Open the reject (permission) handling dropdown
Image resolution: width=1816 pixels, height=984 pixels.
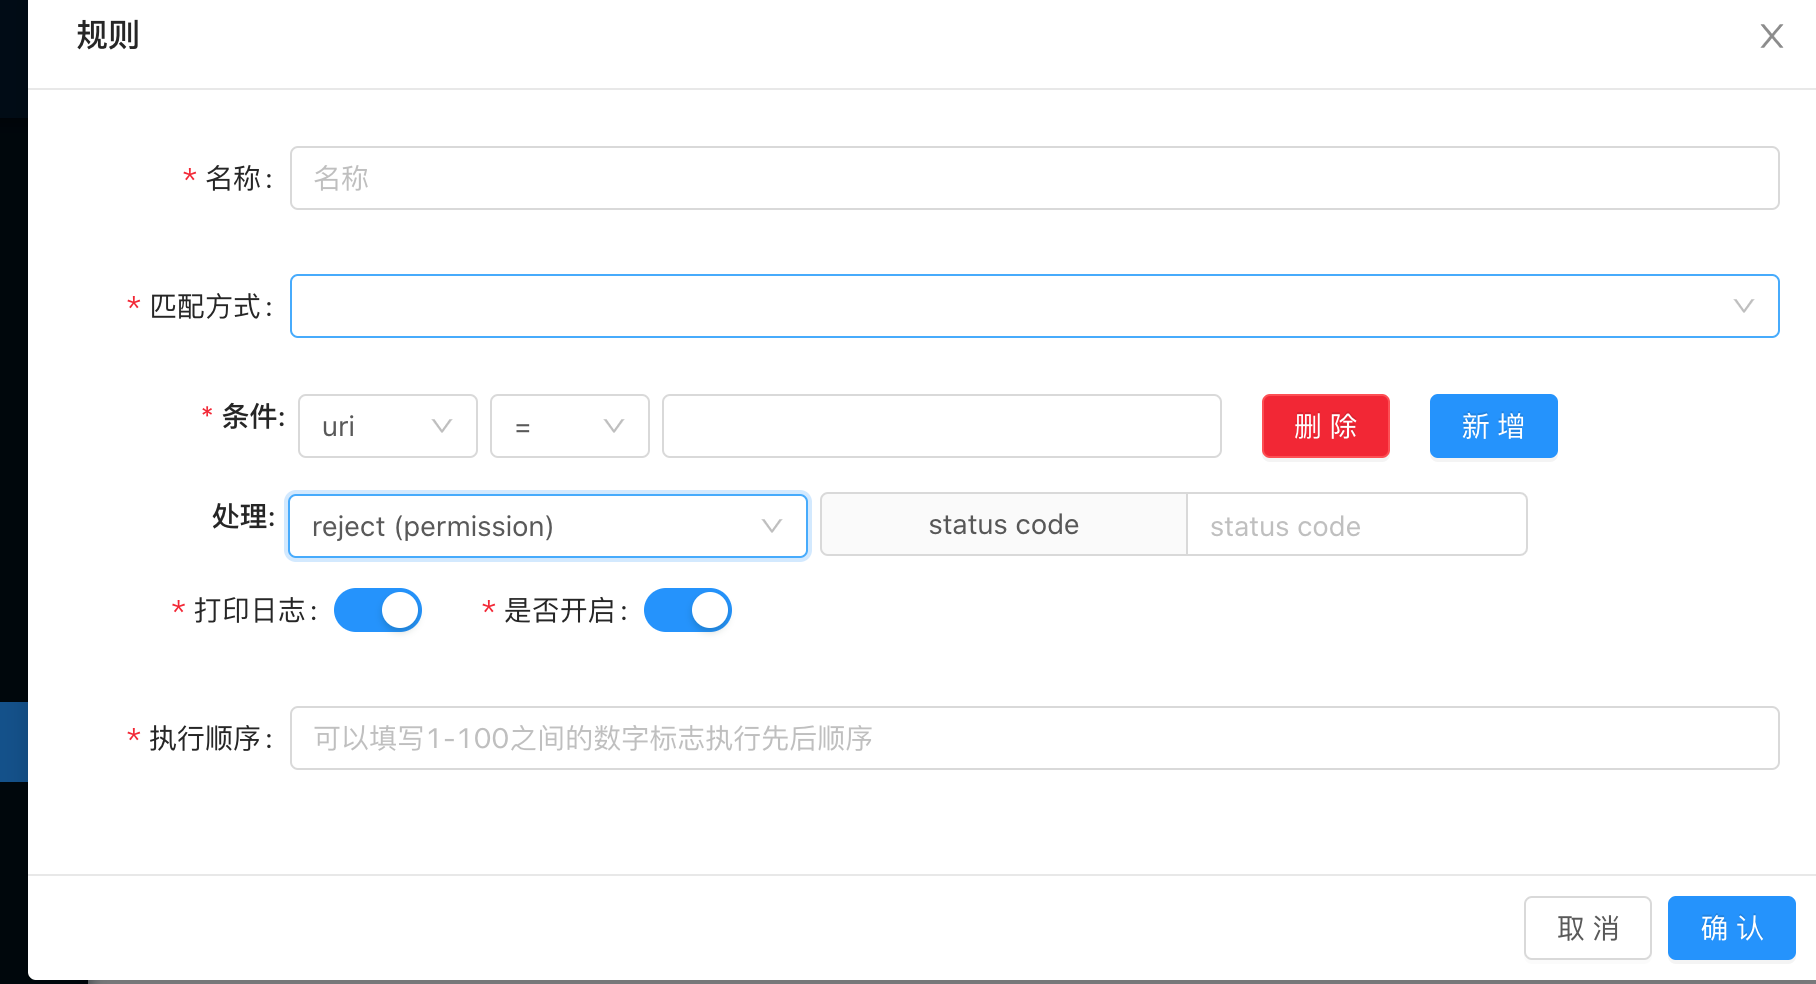click(x=548, y=526)
